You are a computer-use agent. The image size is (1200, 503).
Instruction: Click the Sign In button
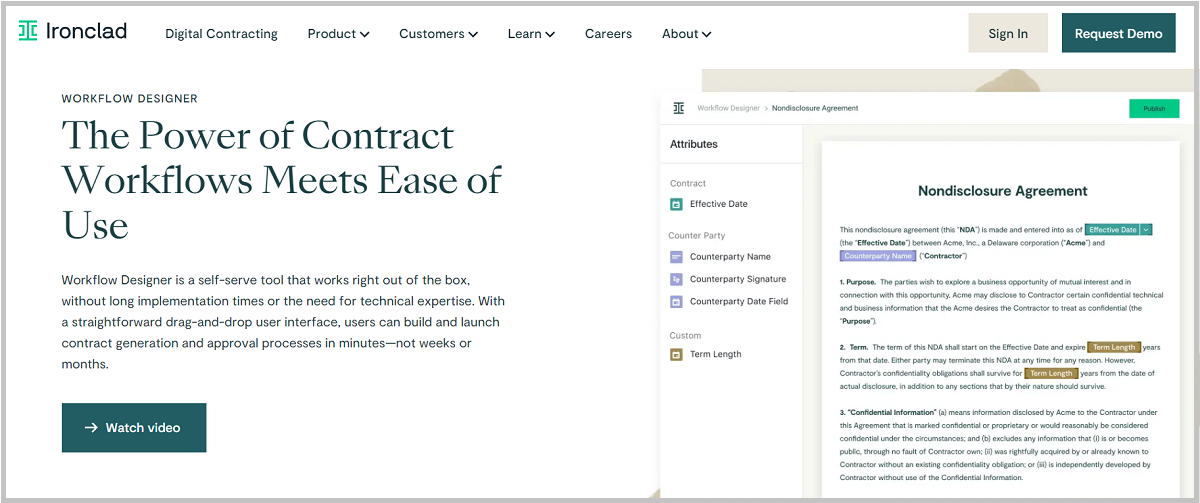click(1008, 33)
